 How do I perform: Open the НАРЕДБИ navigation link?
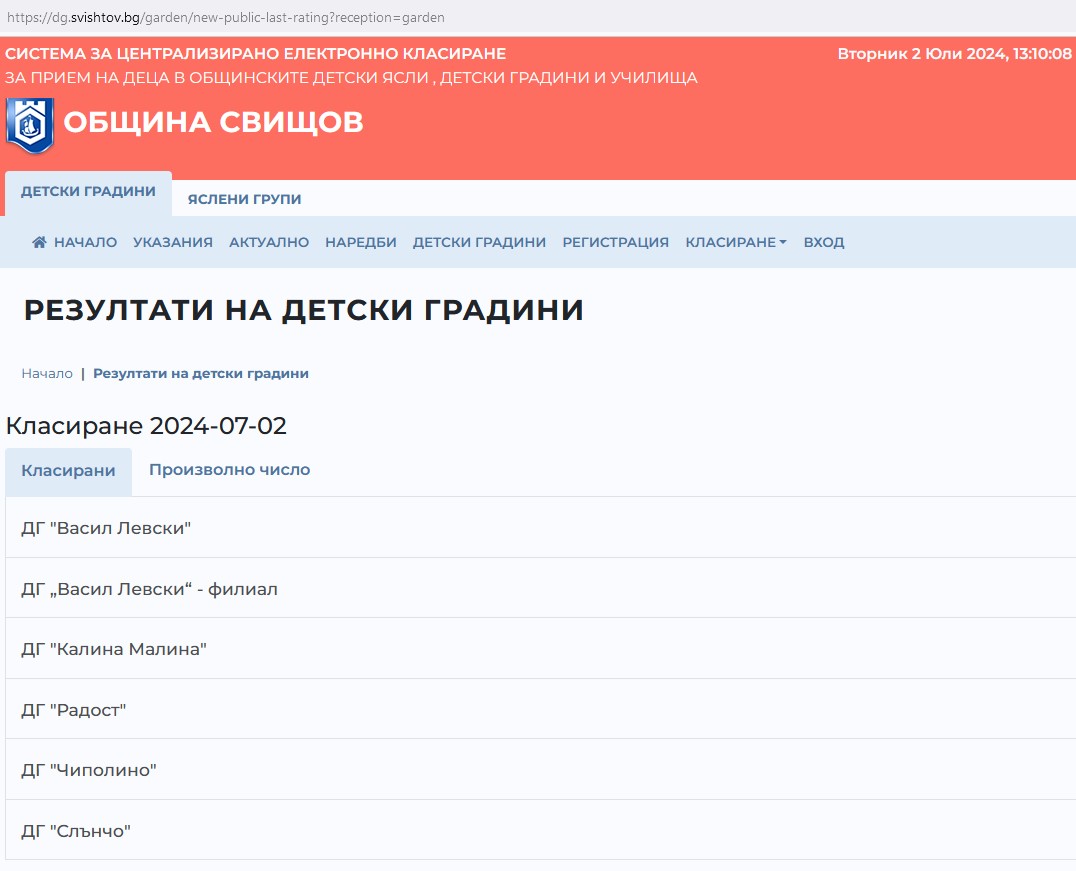tap(361, 242)
